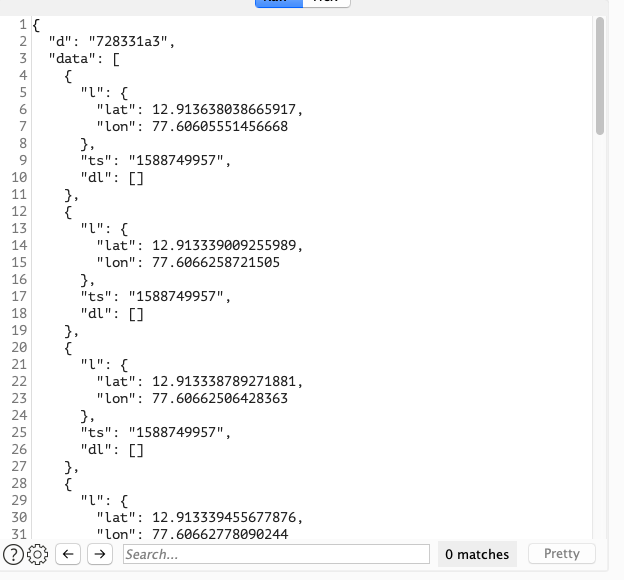Open the search help question mark icon
The width and height of the screenshot is (624, 580).
click(x=13, y=554)
